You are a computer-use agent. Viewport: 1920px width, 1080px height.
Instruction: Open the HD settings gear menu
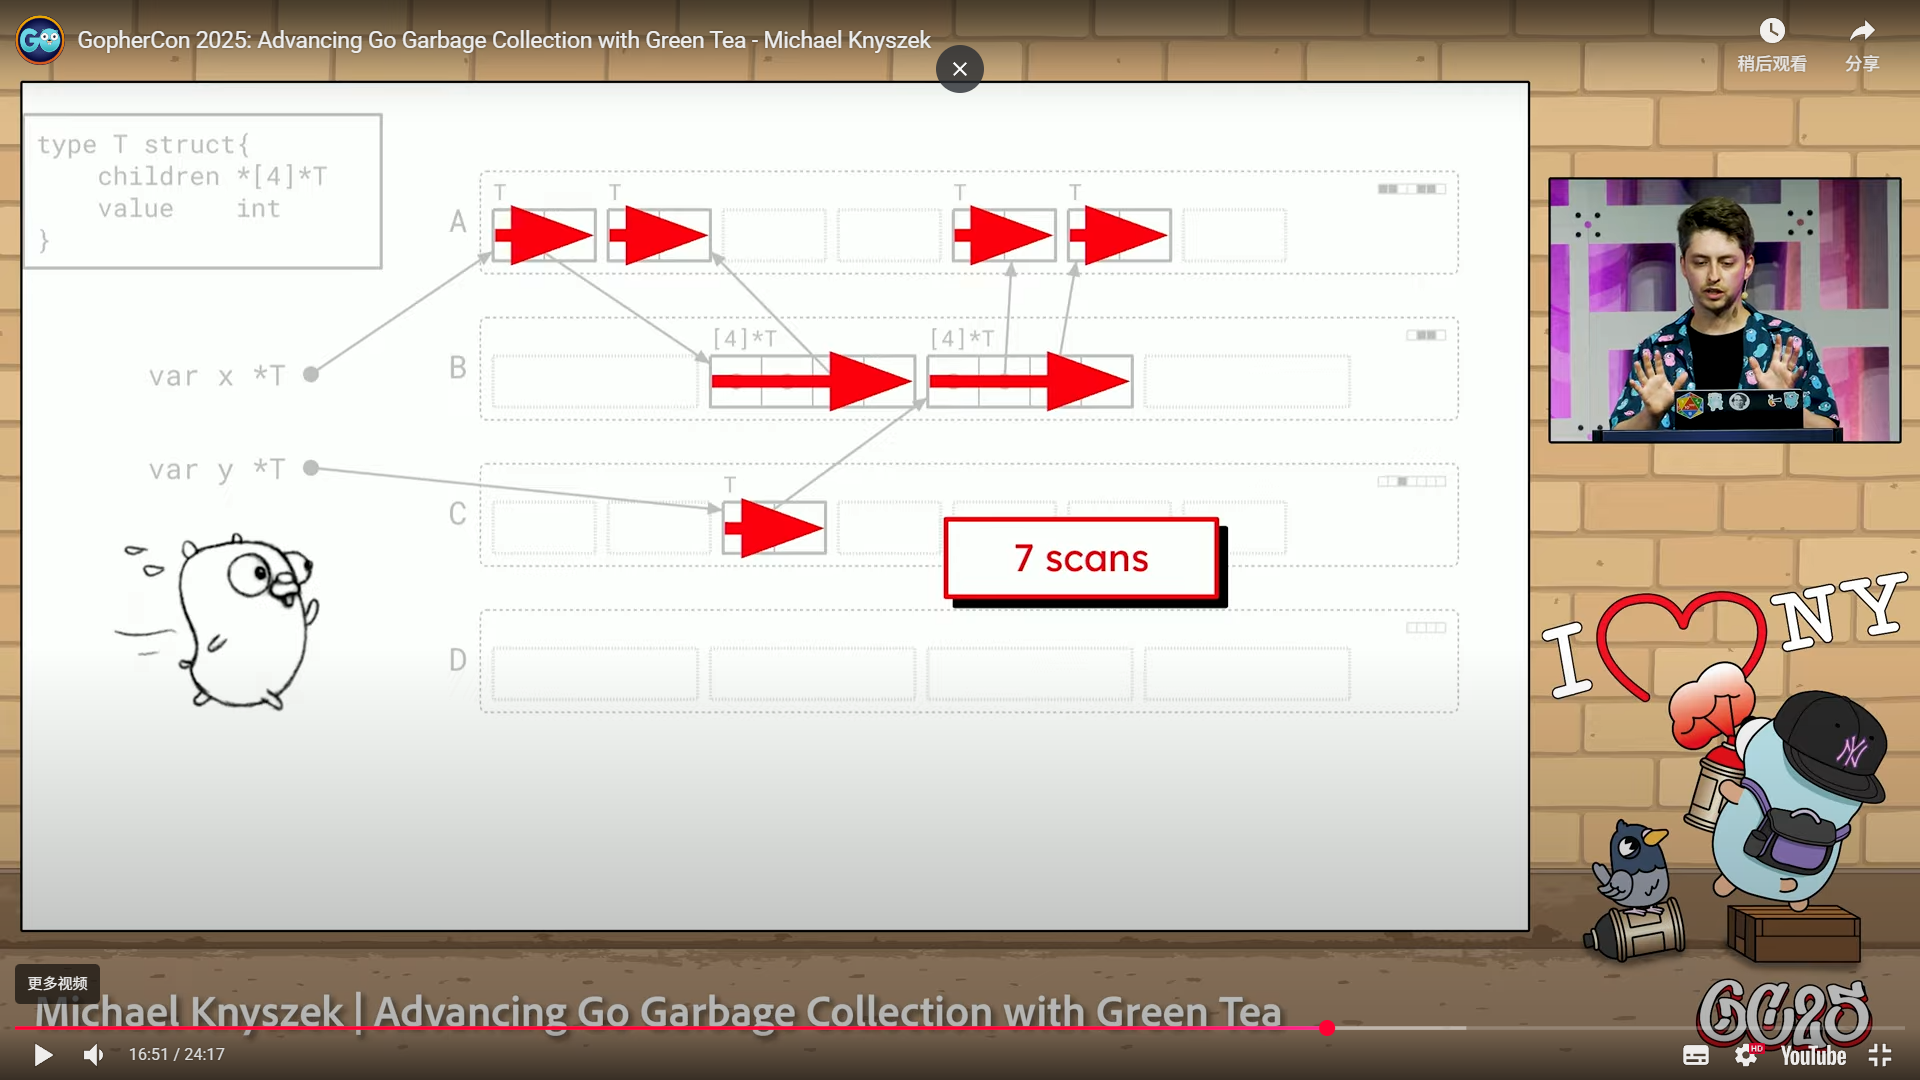[x=1746, y=1055]
